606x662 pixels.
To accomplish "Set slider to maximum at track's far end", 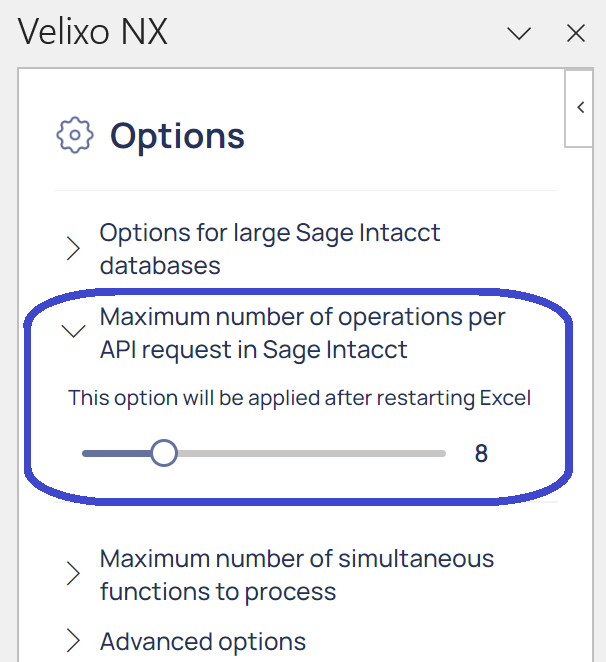I will (x=443, y=453).
